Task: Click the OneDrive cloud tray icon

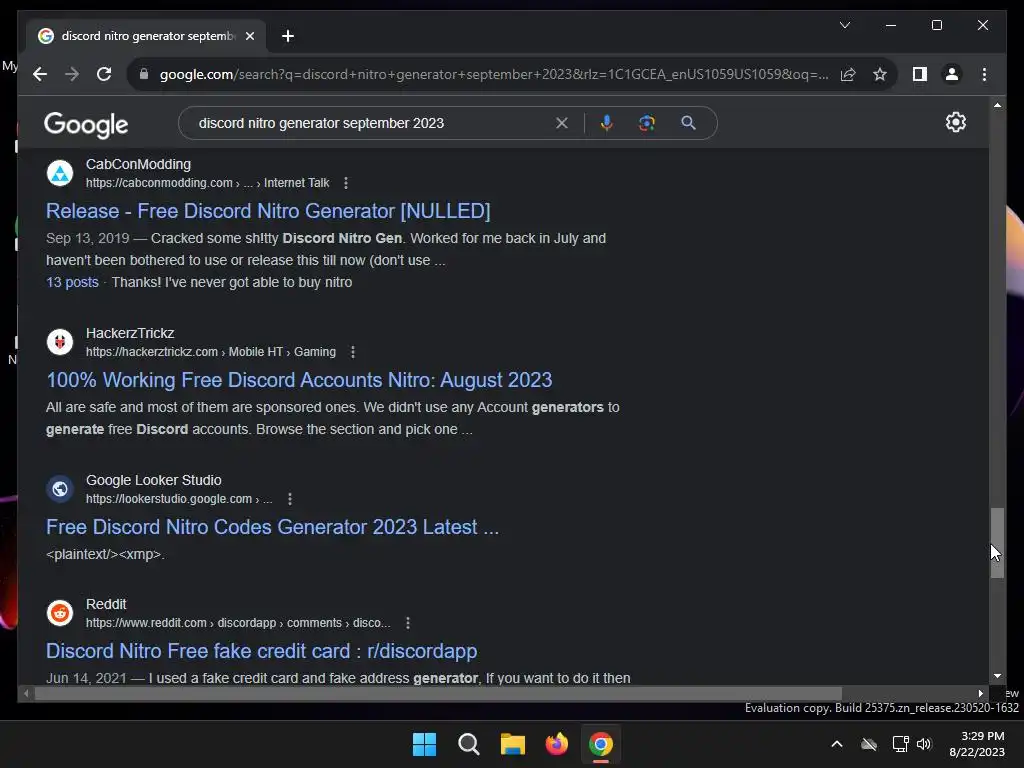Action: [x=869, y=744]
